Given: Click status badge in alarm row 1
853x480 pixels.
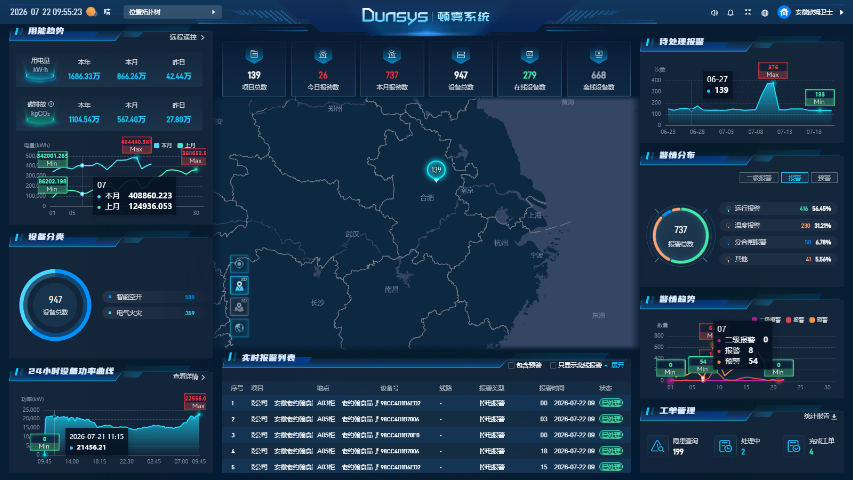Looking at the screenshot, I should click(x=611, y=403).
